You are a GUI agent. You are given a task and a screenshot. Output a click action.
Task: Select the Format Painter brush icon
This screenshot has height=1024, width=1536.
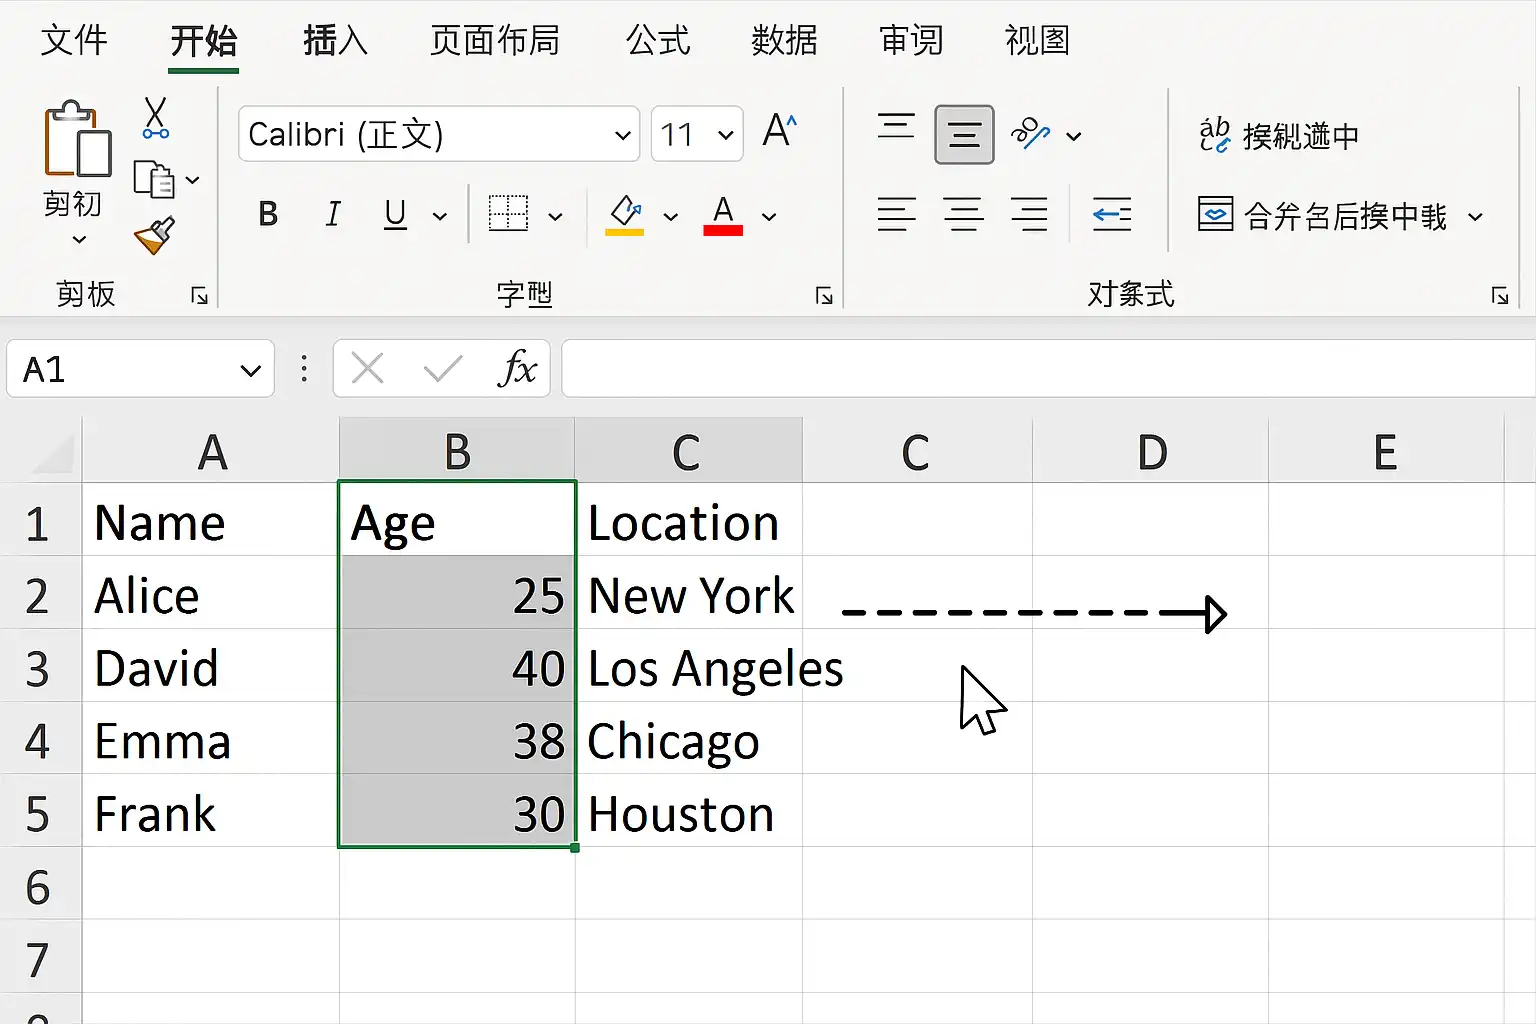pos(155,236)
